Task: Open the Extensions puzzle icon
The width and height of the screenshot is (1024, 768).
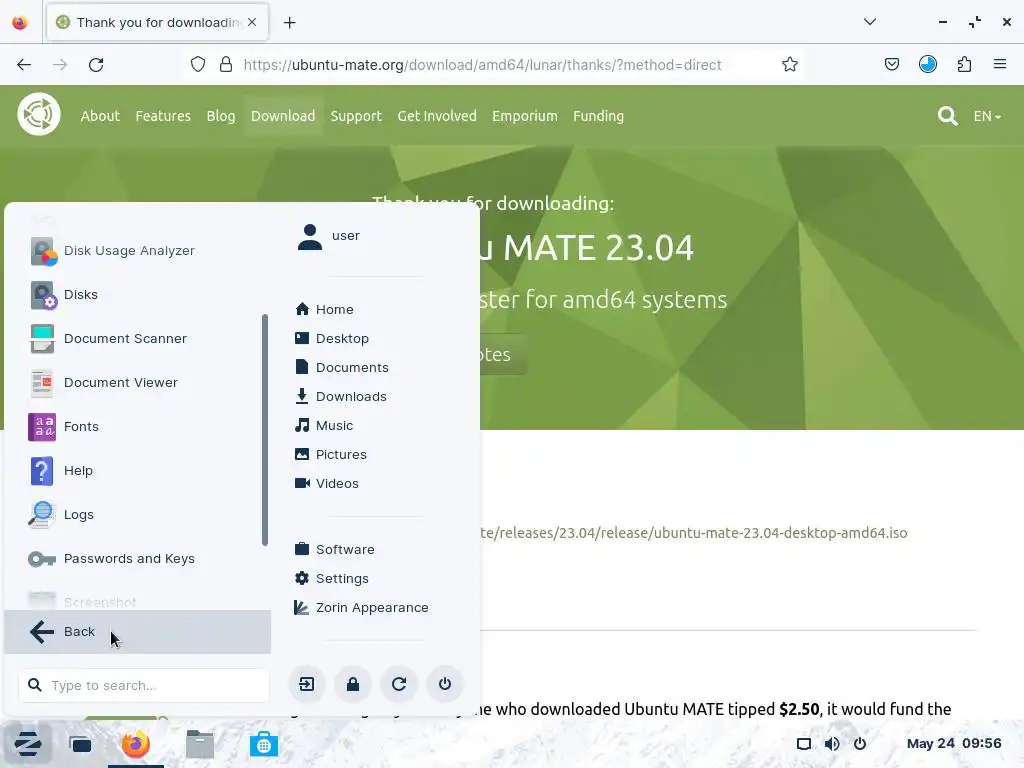Action: [x=964, y=65]
